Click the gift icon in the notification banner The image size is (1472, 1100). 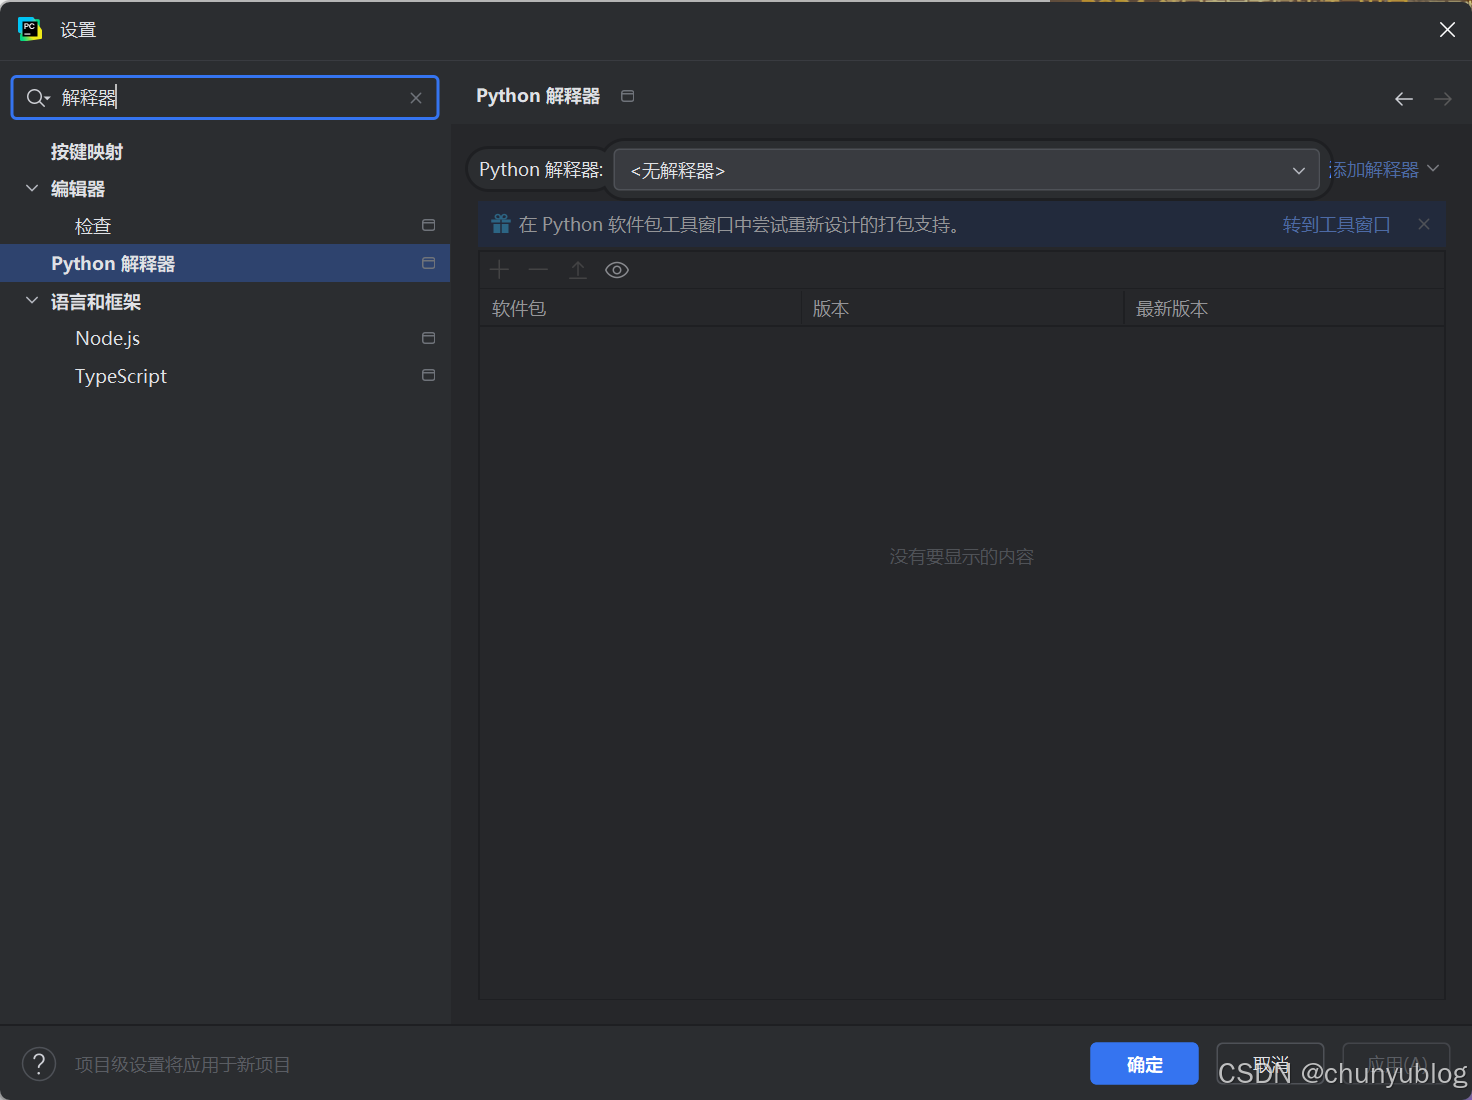point(501,224)
